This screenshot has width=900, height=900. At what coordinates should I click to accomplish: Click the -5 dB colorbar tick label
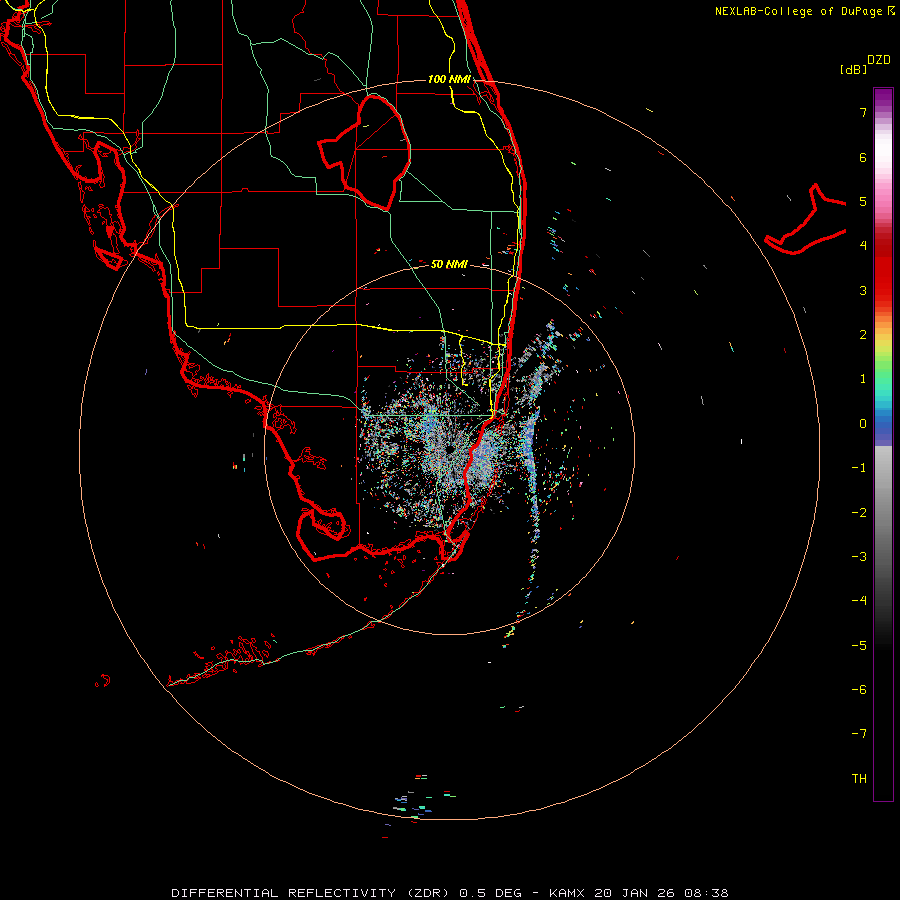pos(859,646)
